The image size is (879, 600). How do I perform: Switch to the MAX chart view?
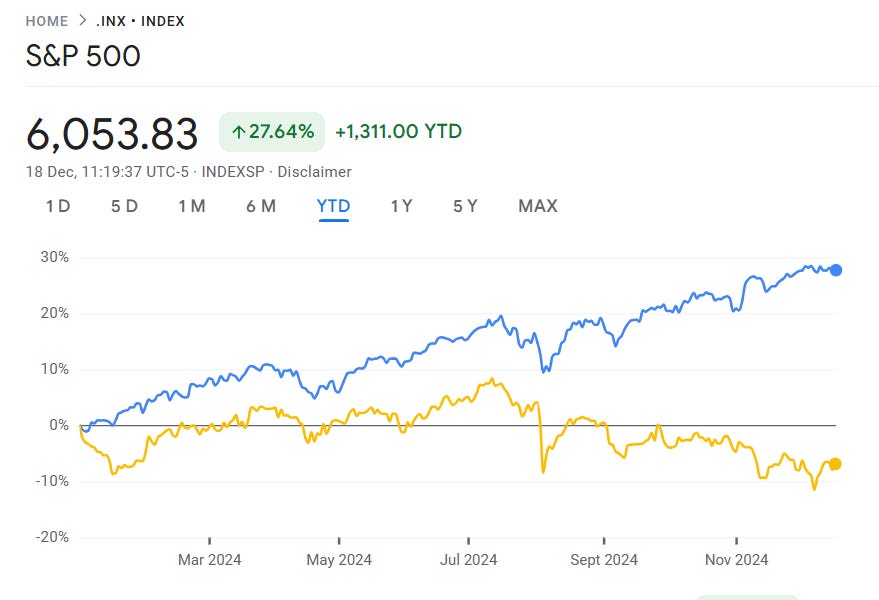pos(539,206)
